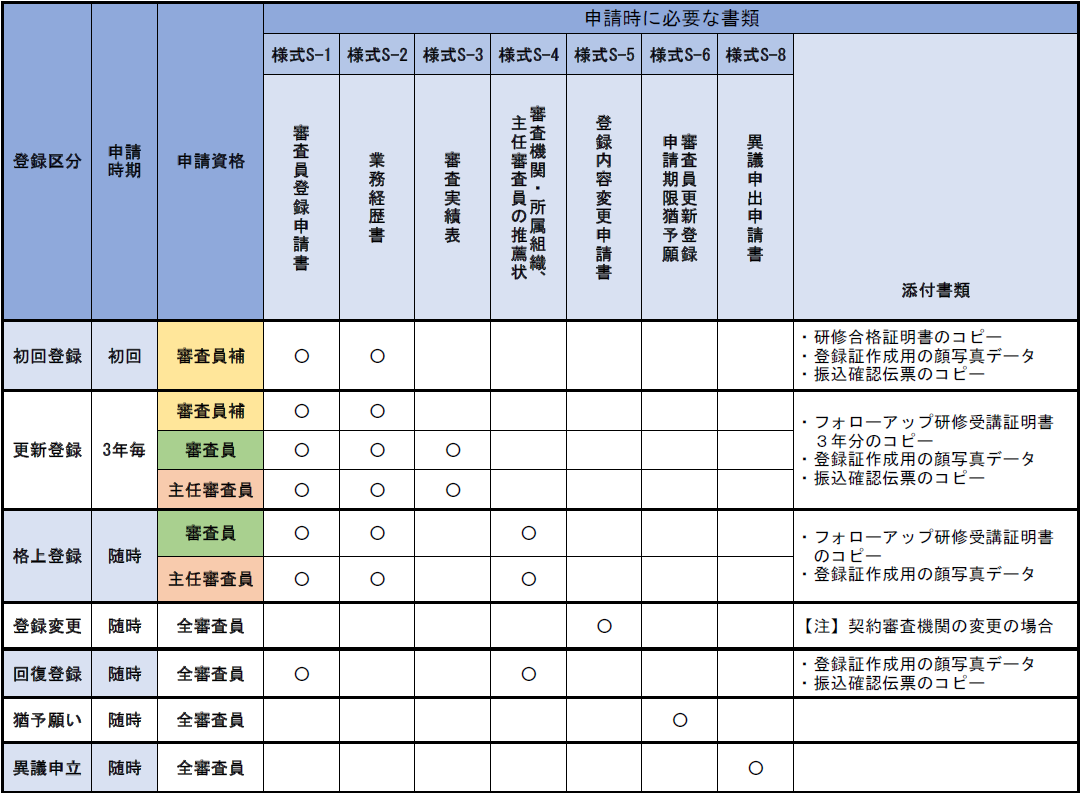Image resolution: width=1081 pixels, height=793 pixels.
Task: Select the 様式S-5 header cell
Action: (604, 54)
